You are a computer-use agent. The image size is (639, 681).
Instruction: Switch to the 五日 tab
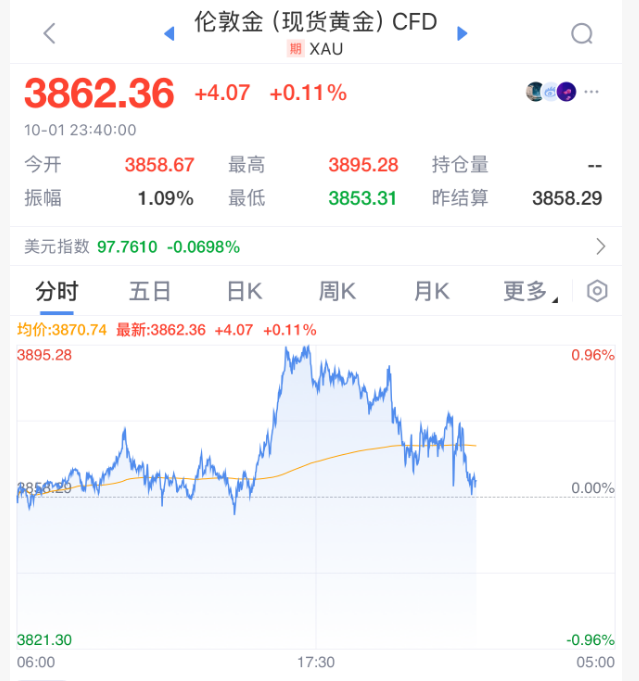point(150,291)
